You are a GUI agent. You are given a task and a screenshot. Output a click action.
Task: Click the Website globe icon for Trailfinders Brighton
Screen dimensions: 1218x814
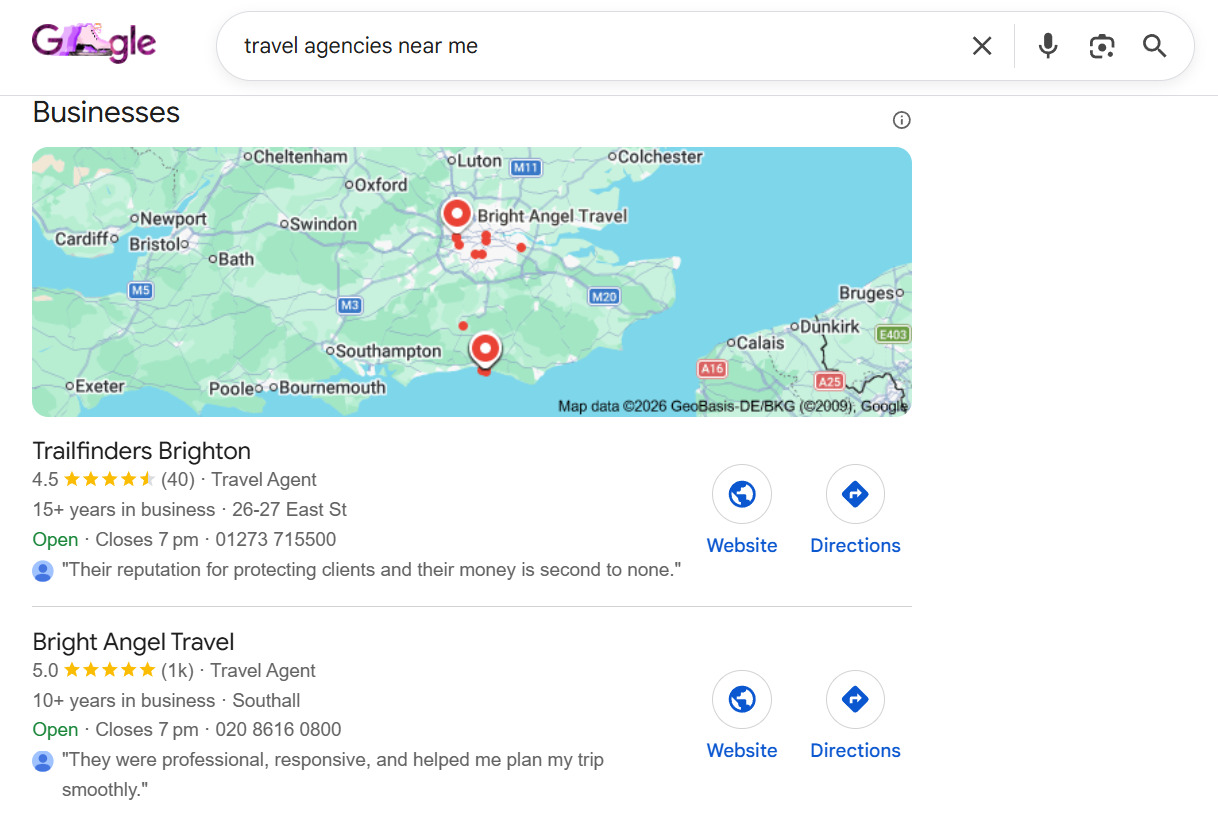click(742, 494)
